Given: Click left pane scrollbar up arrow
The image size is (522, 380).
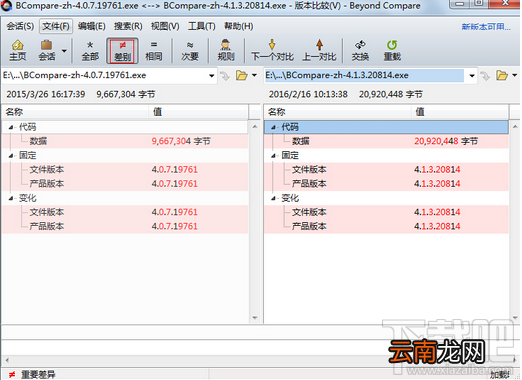Looking at the screenshot, I should point(255,127).
